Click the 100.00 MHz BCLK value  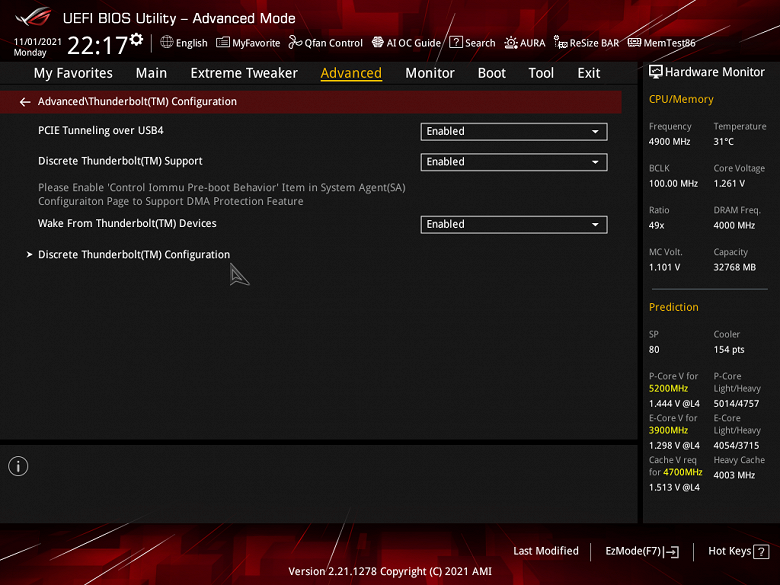pos(673,184)
